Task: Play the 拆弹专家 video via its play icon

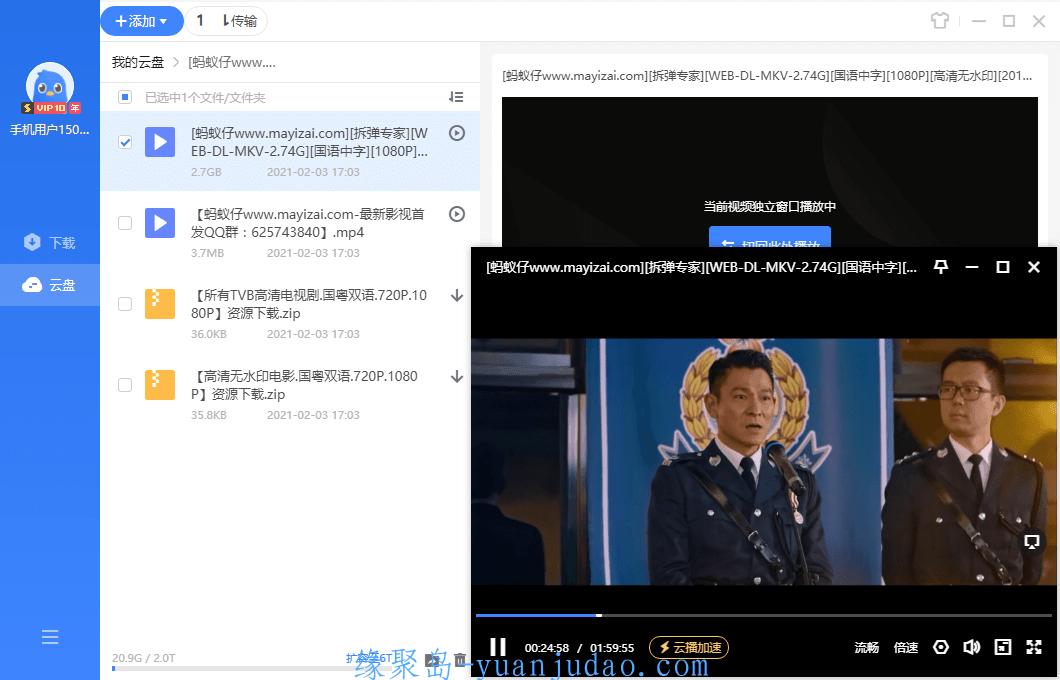Action: 457,133
